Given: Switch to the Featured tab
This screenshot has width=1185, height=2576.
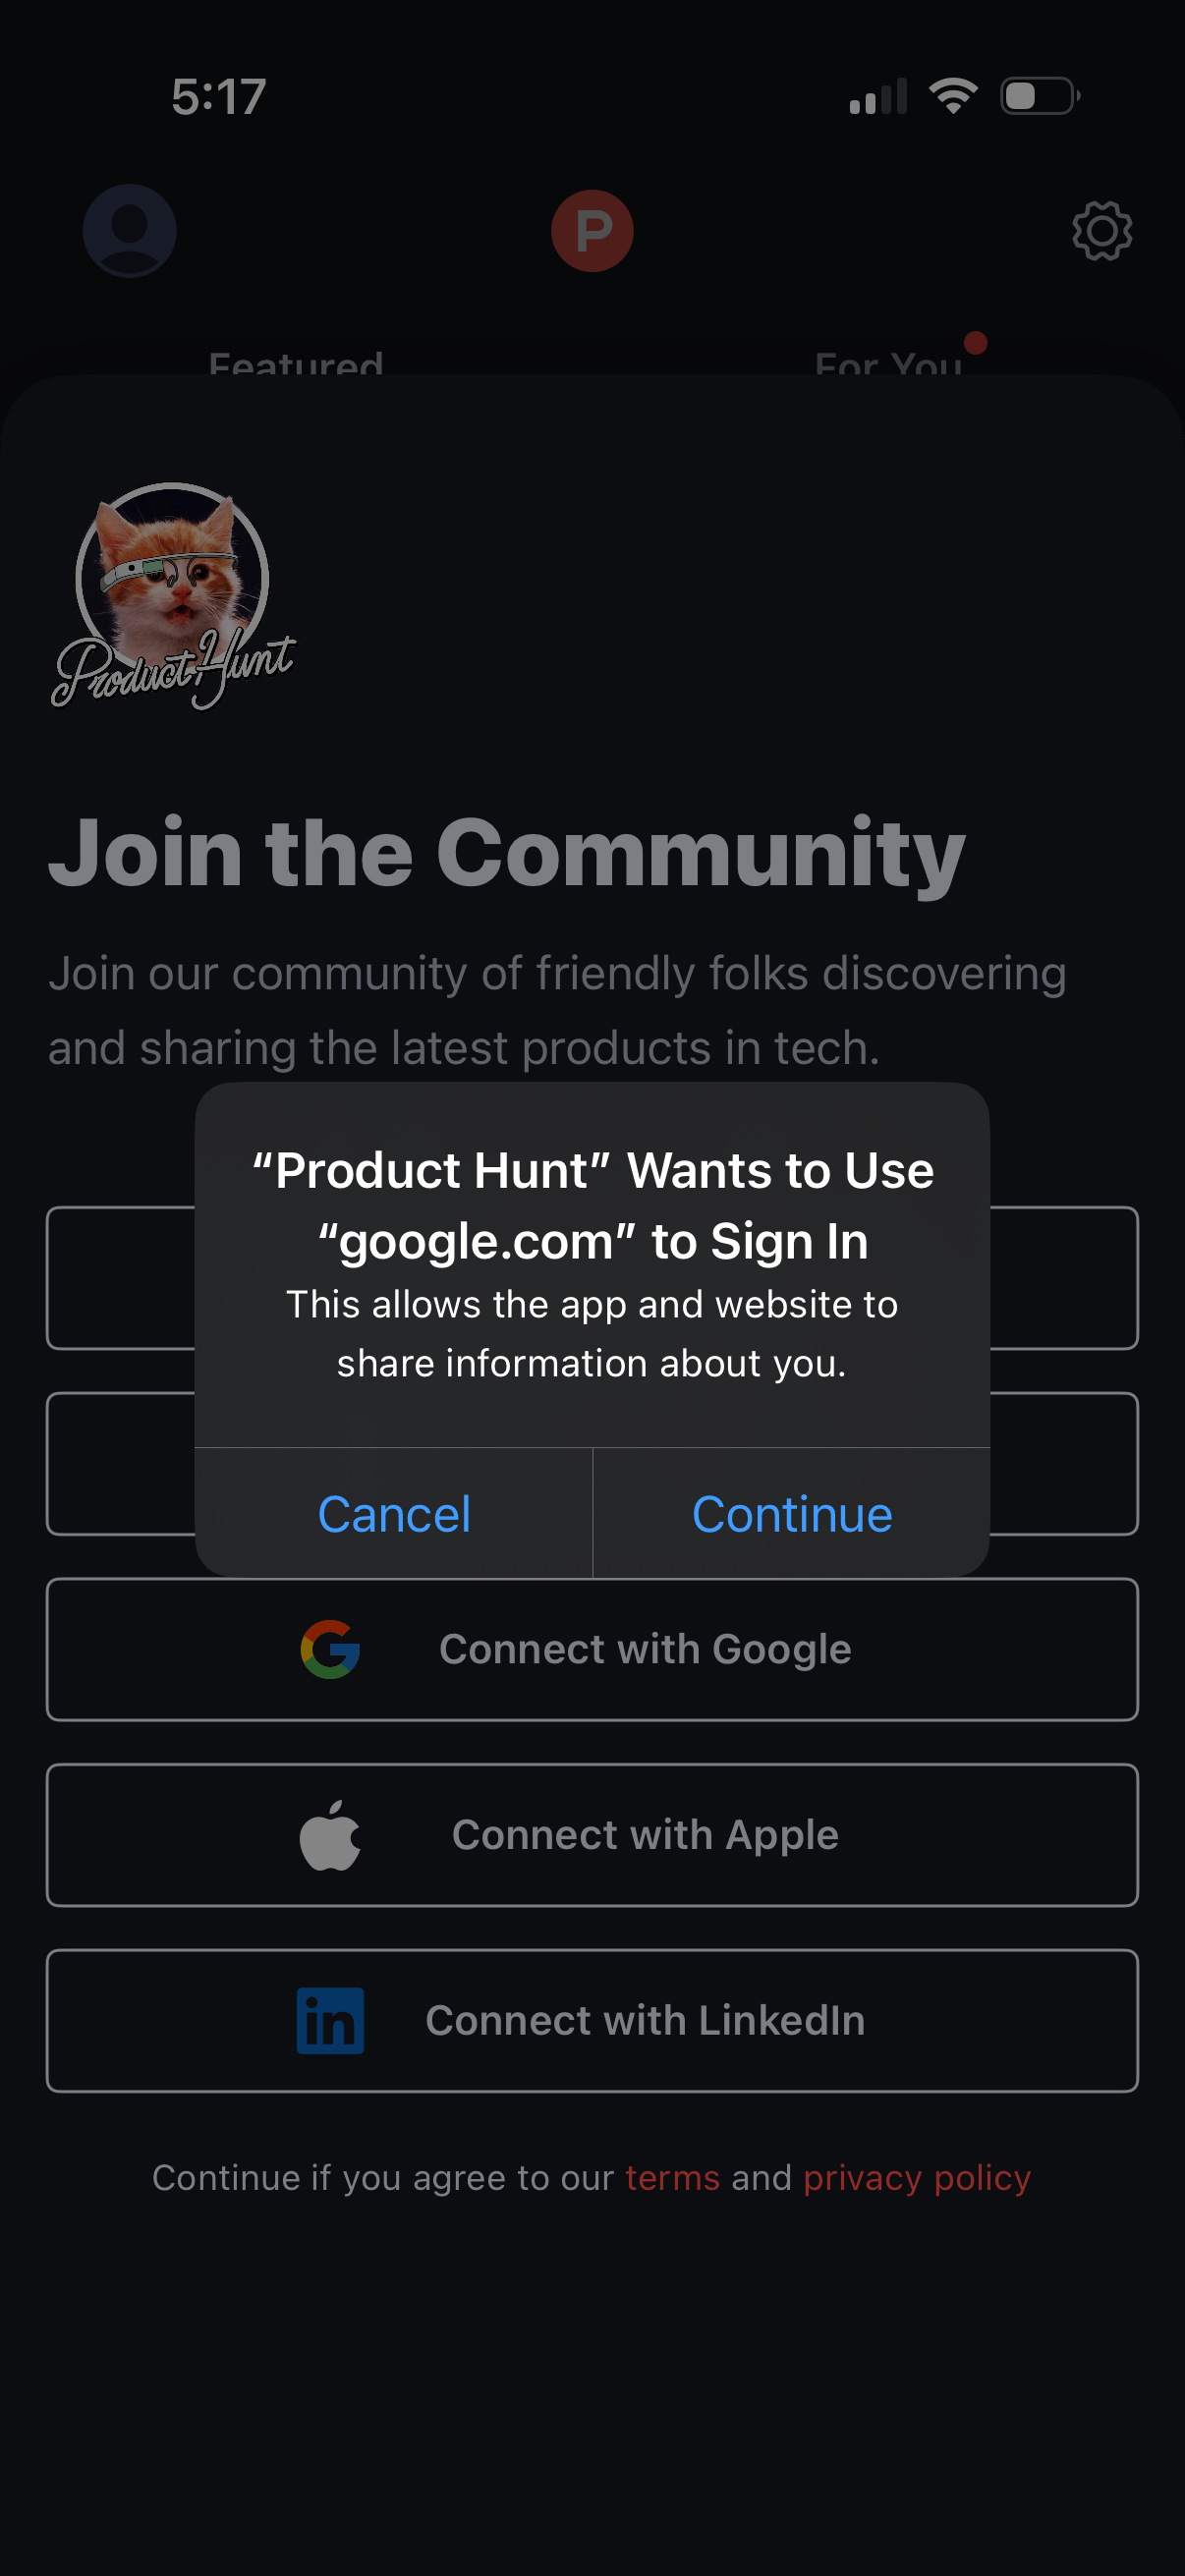Looking at the screenshot, I should [296, 366].
